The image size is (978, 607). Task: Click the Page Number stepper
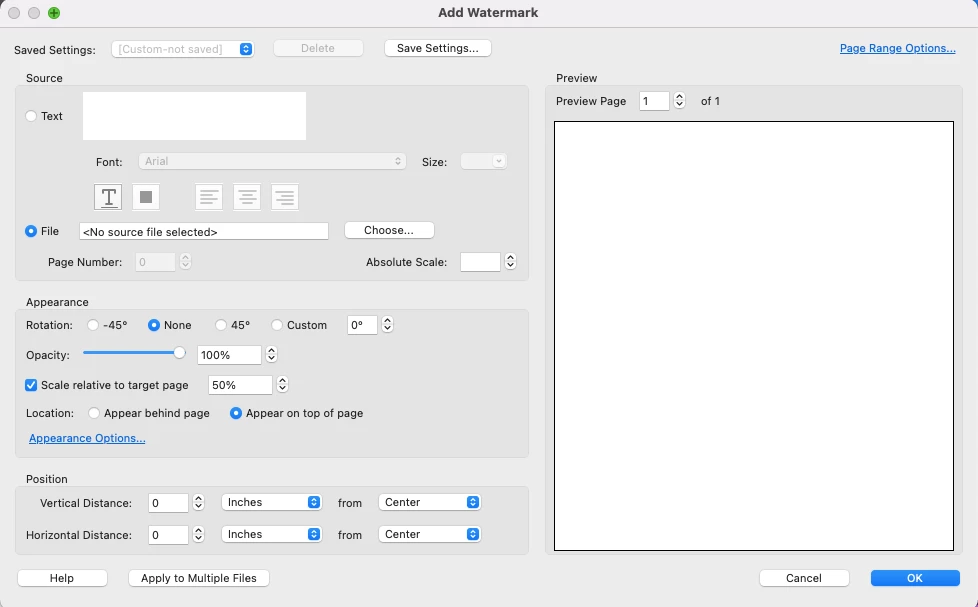pos(185,261)
